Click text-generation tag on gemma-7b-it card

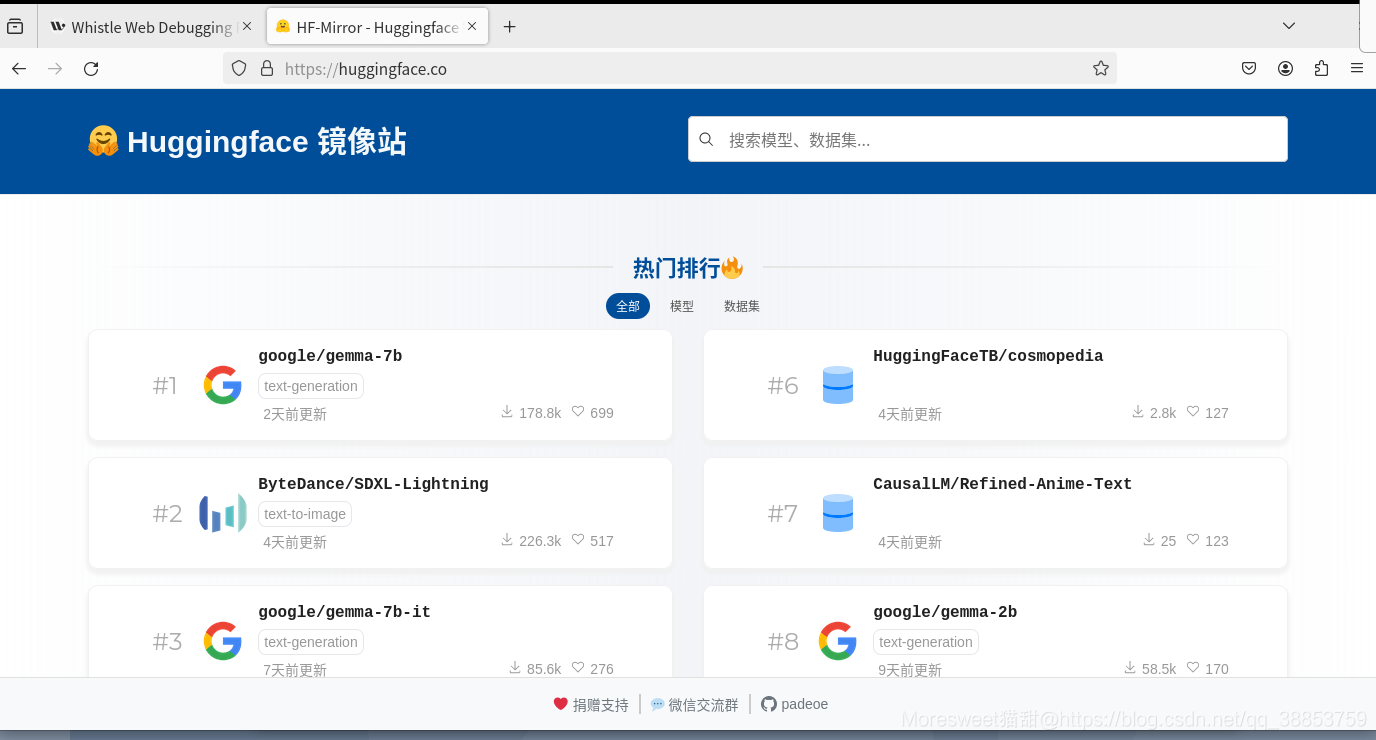tap(311, 642)
